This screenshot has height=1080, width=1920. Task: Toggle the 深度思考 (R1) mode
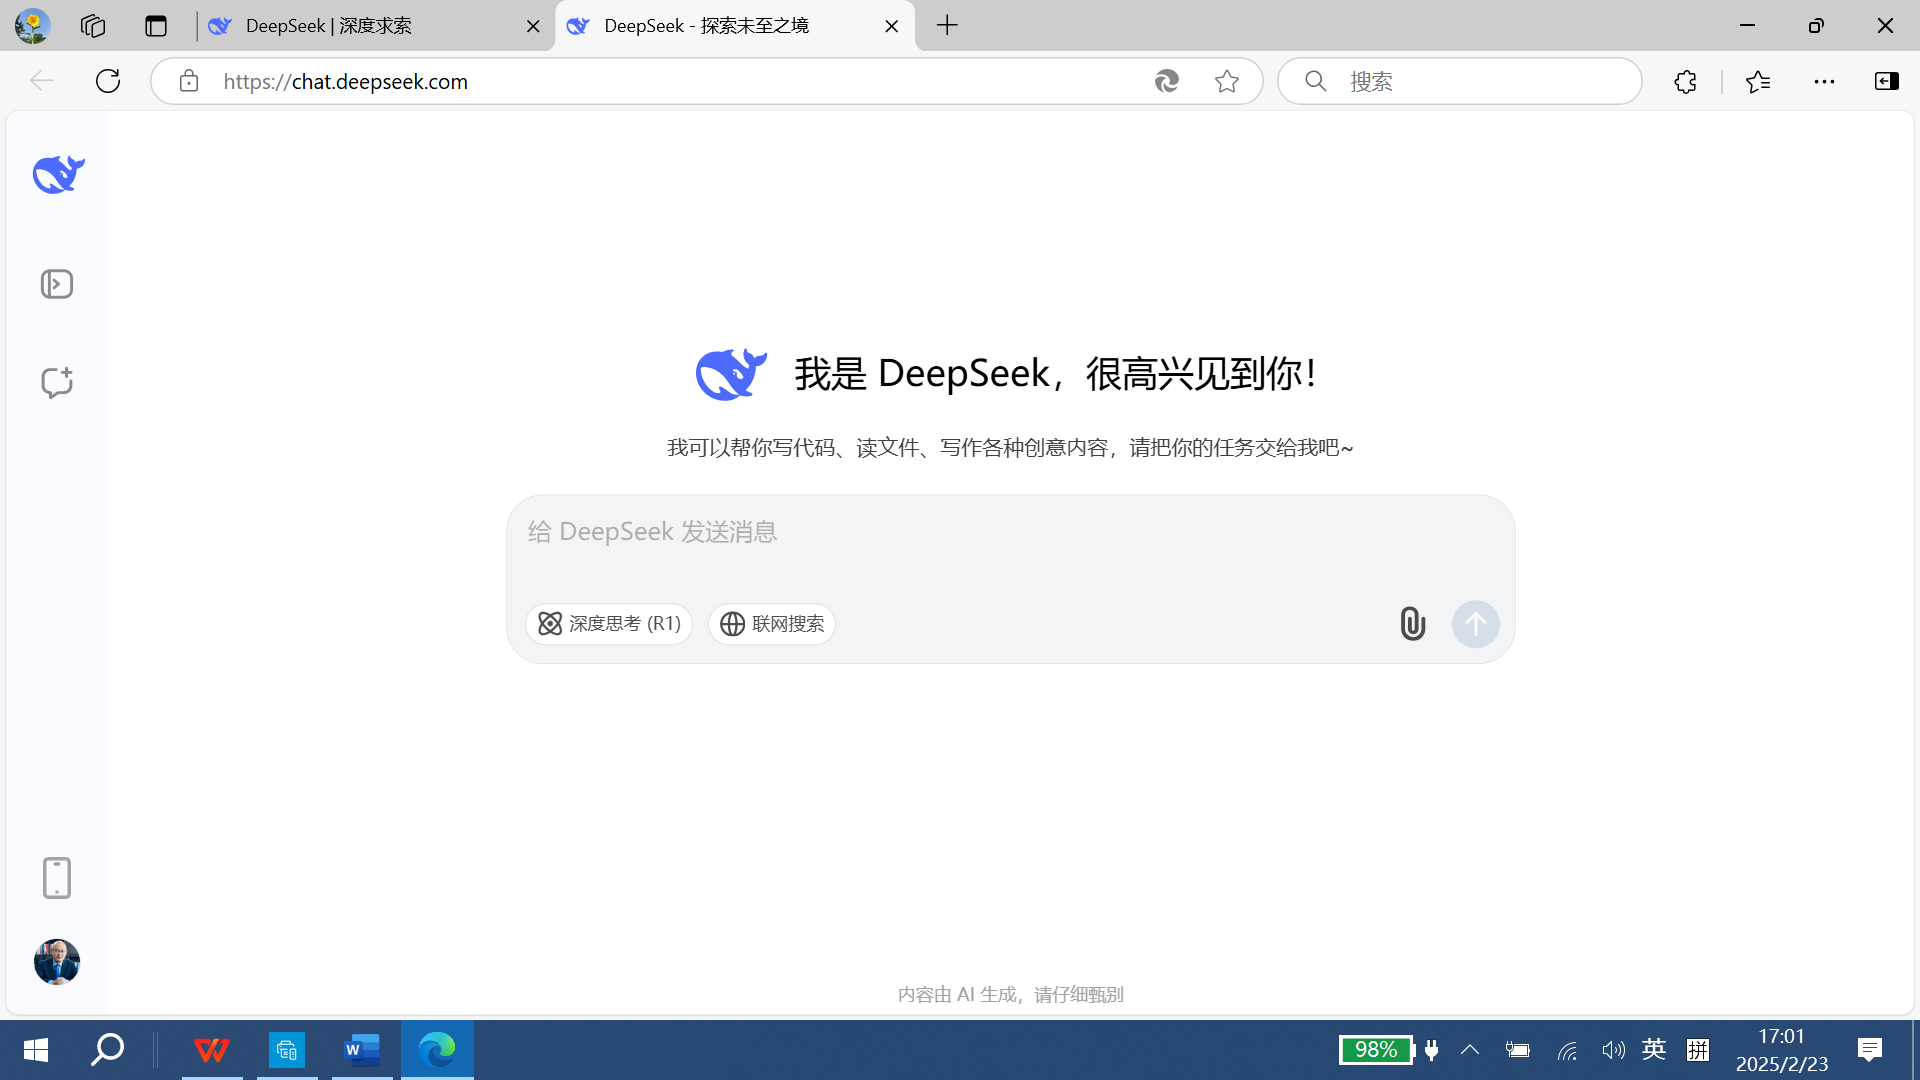tap(609, 624)
